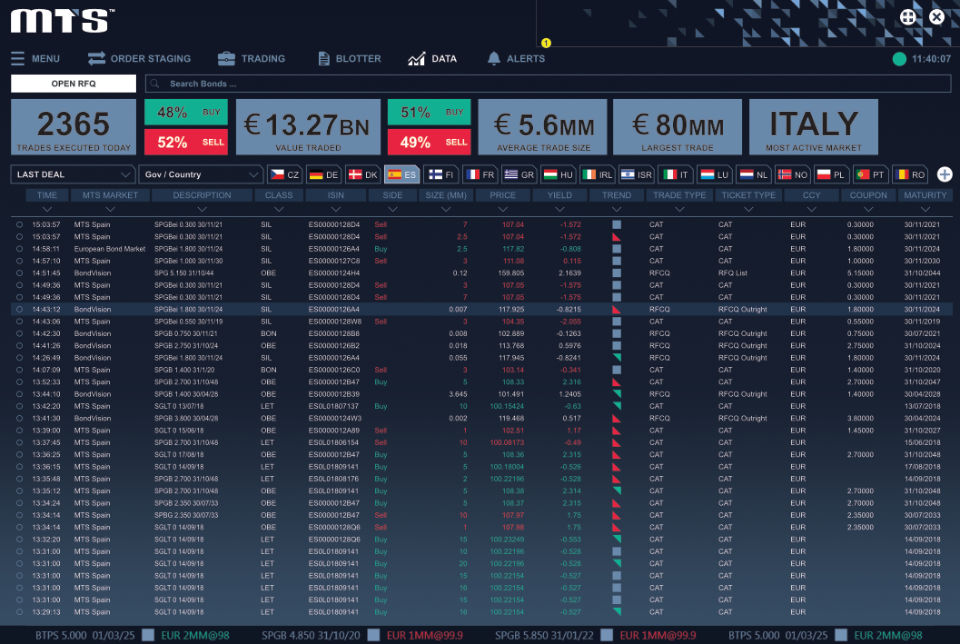This screenshot has width=960, height=644.
Task: Select the IT flag filter
Action: [x=675, y=174]
